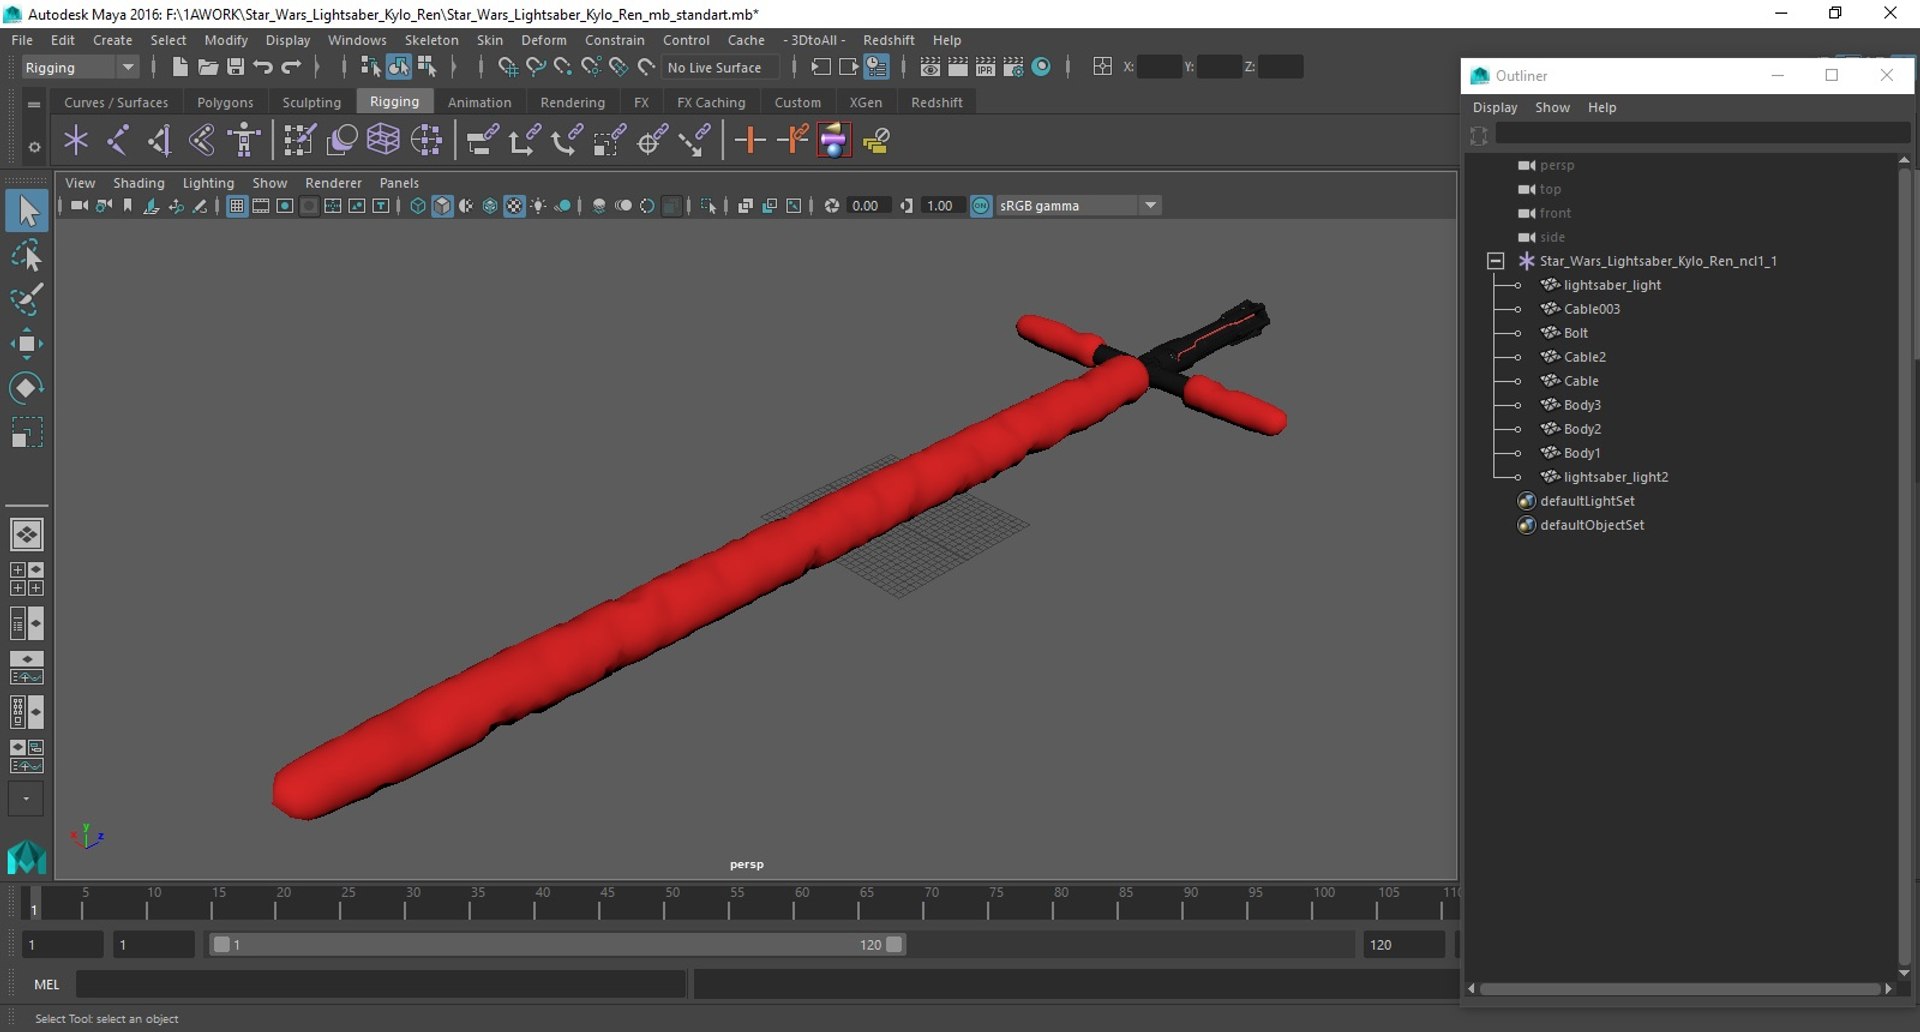Screen dimensions: 1920x1032
Task: Select the IK Handle shelf tool
Action: [x=160, y=141]
